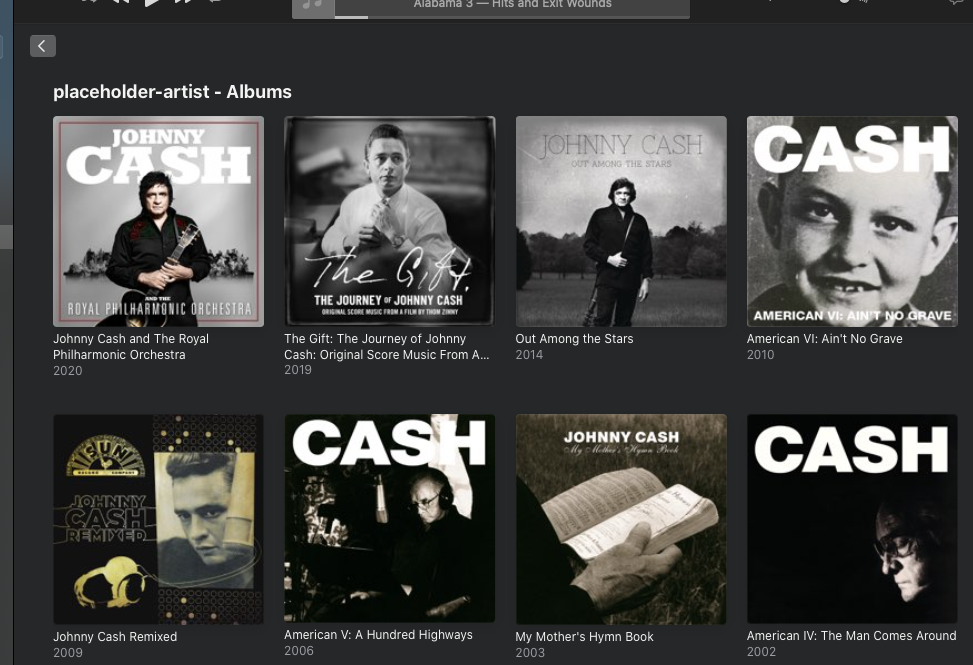The height and width of the screenshot is (665, 973).
Task: Click the year 2020 under Royal Philharmonic album
Action: 68,370
